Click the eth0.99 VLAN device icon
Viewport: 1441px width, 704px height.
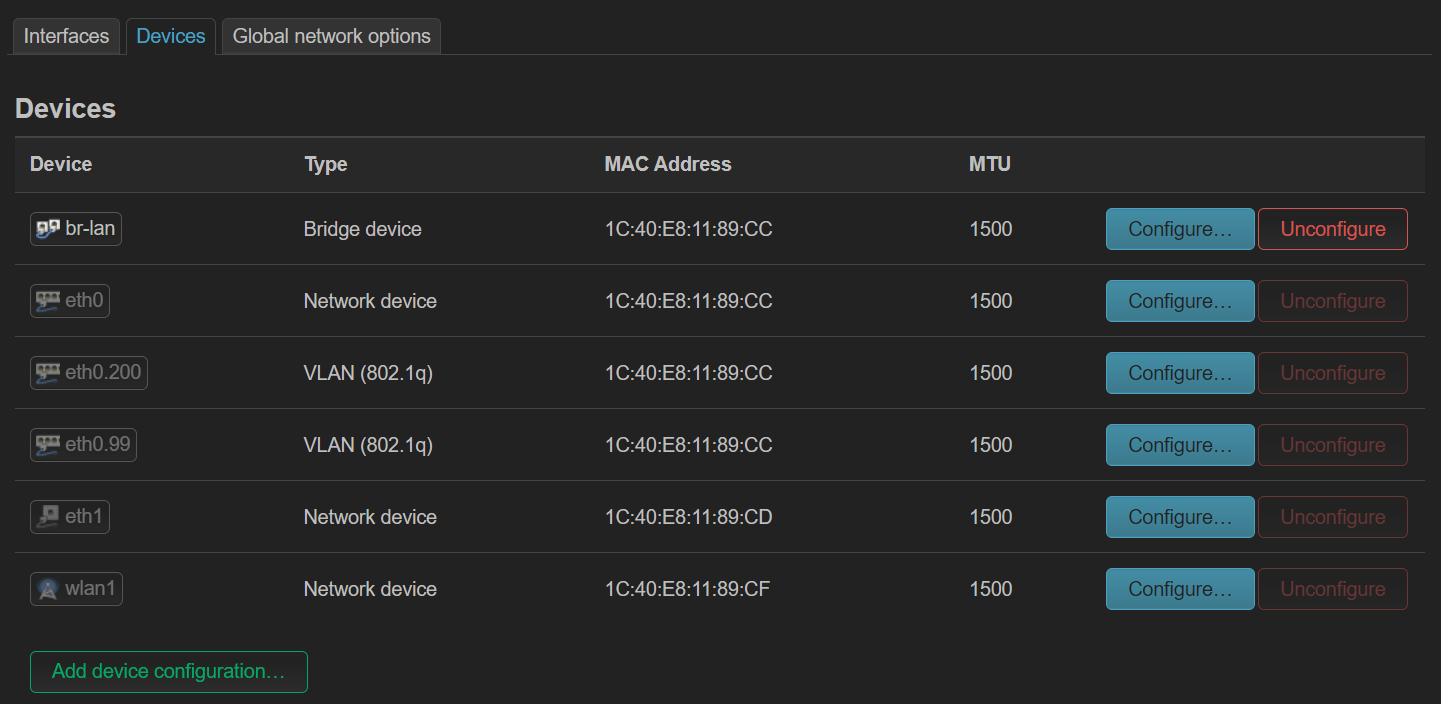[48, 445]
